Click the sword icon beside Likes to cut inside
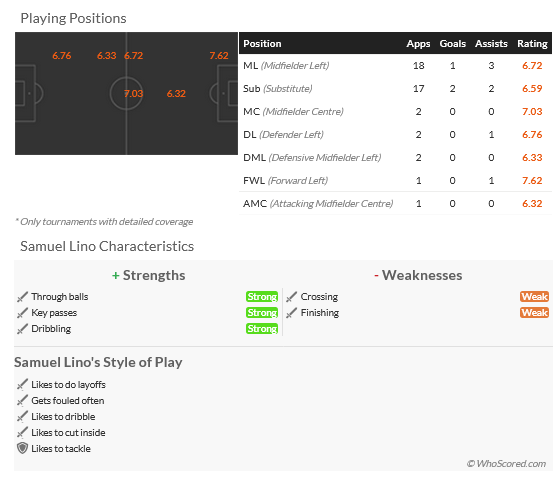The height and width of the screenshot is (477, 560). coord(22,433)
